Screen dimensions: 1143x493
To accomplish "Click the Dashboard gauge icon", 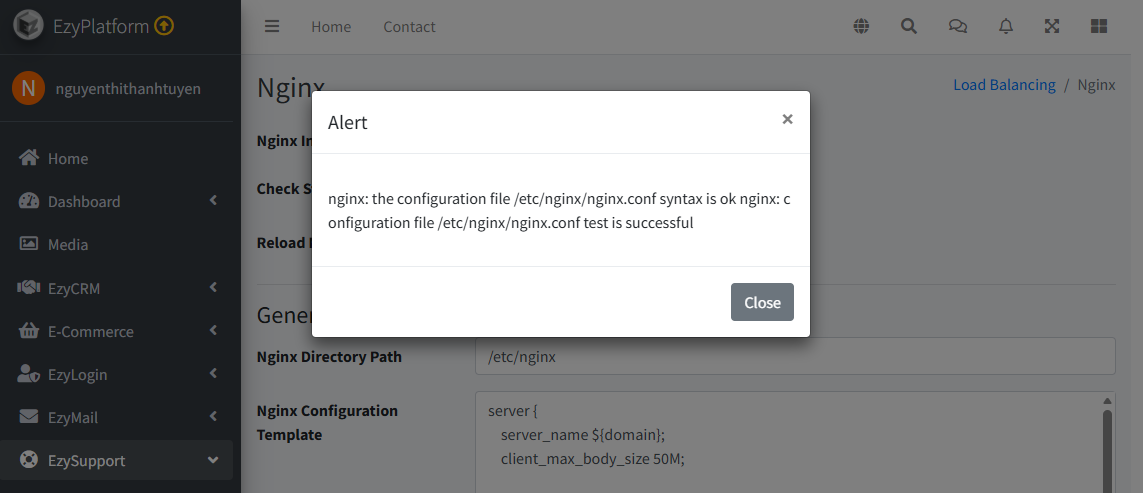I will (28, 201).
